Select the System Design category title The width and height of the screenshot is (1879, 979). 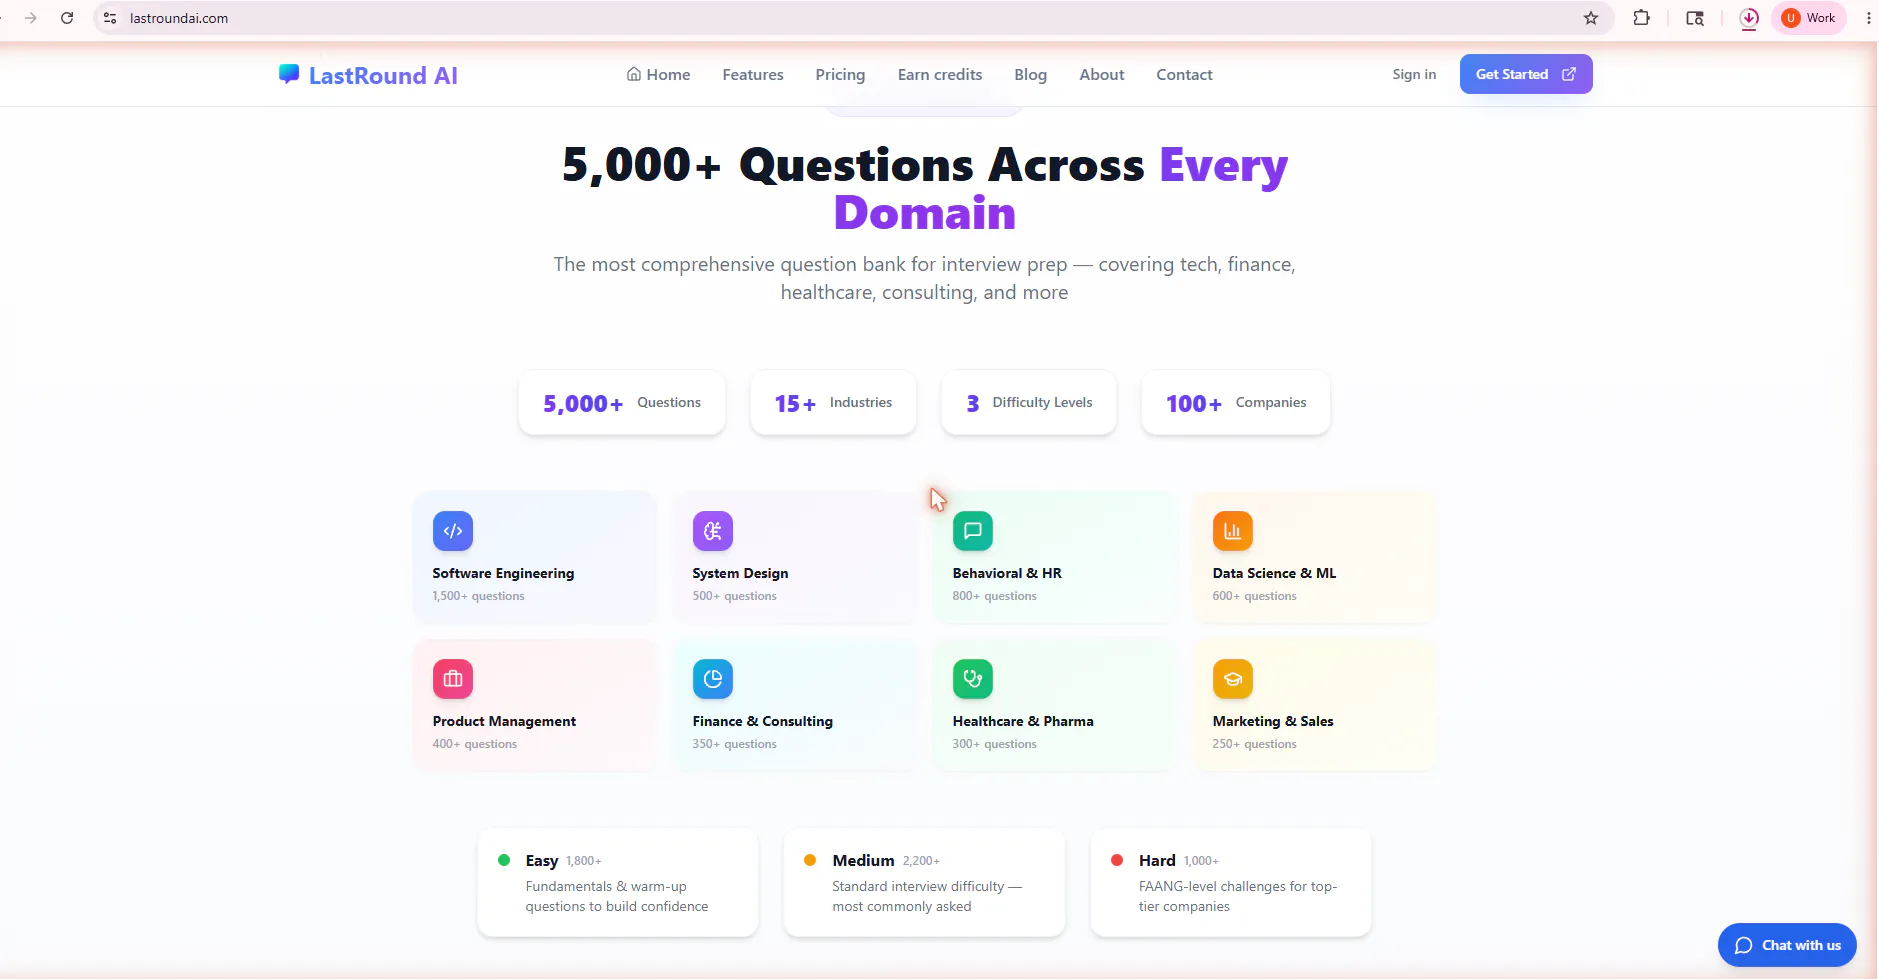click(740, 573)
